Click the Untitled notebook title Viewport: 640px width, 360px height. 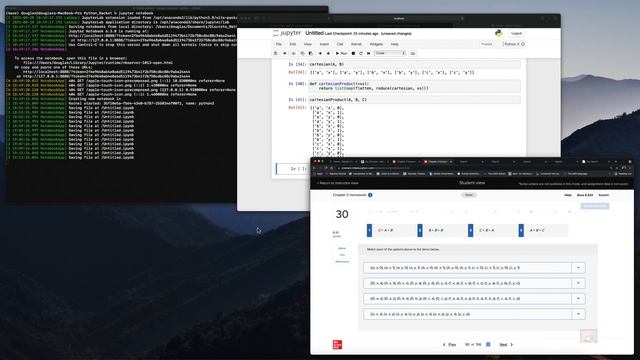point(314,33)
